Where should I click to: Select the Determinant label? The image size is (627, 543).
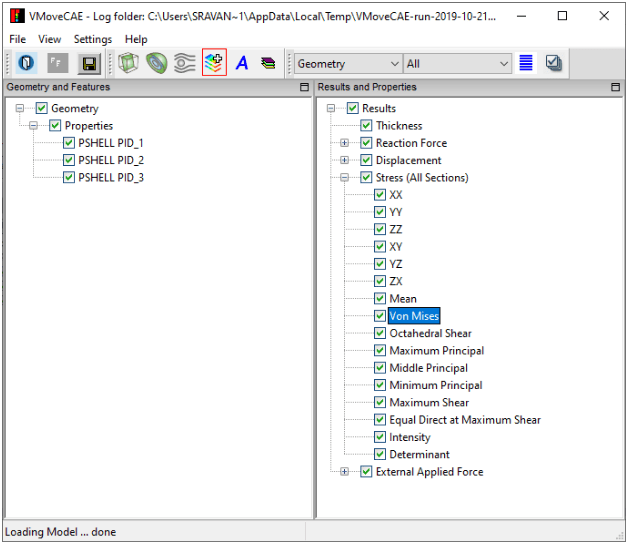[419, 455]
